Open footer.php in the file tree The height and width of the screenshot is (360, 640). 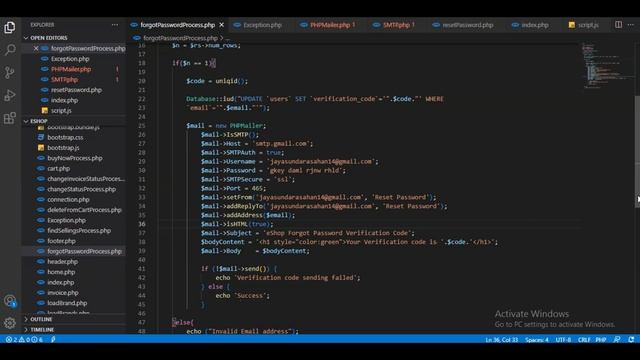61,241
